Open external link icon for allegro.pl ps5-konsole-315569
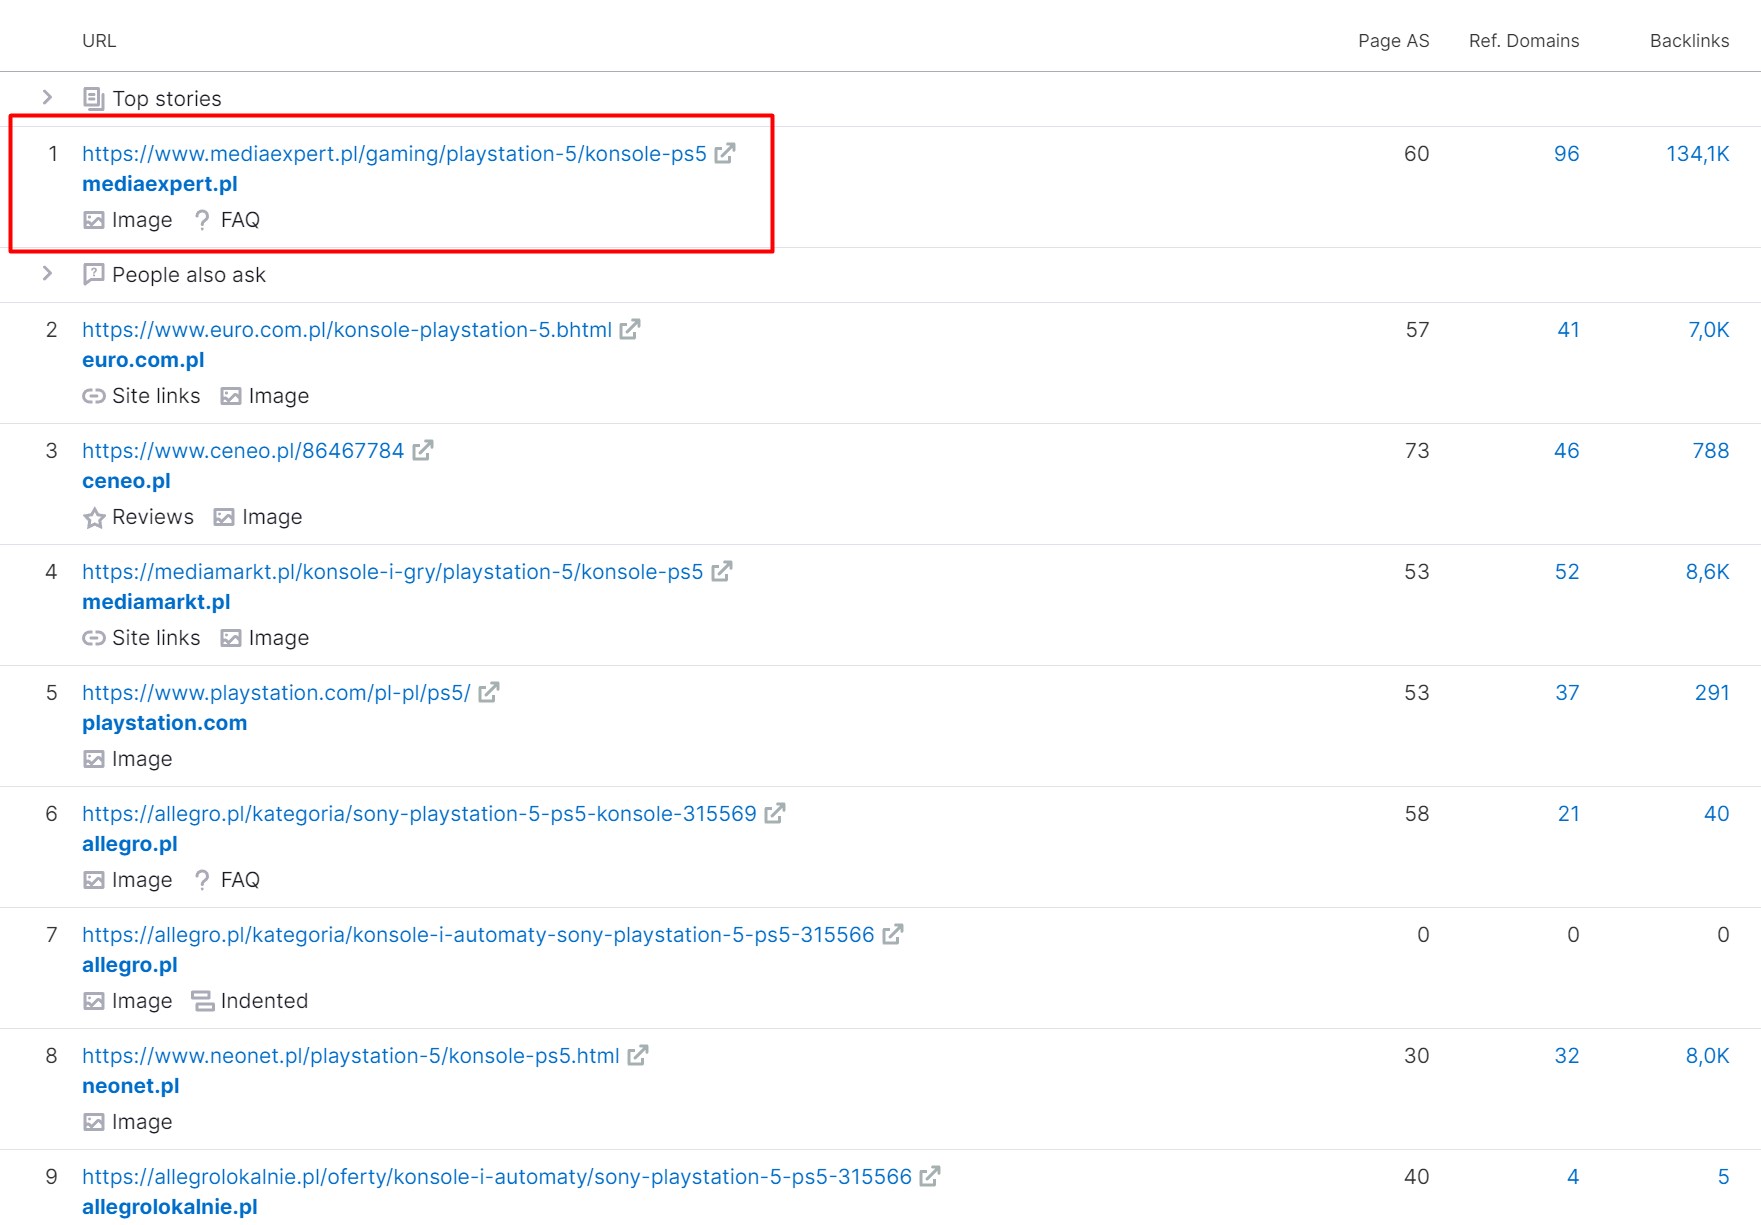The image size is (1761, 1225). pyautogui.click(x=775, y=813)
